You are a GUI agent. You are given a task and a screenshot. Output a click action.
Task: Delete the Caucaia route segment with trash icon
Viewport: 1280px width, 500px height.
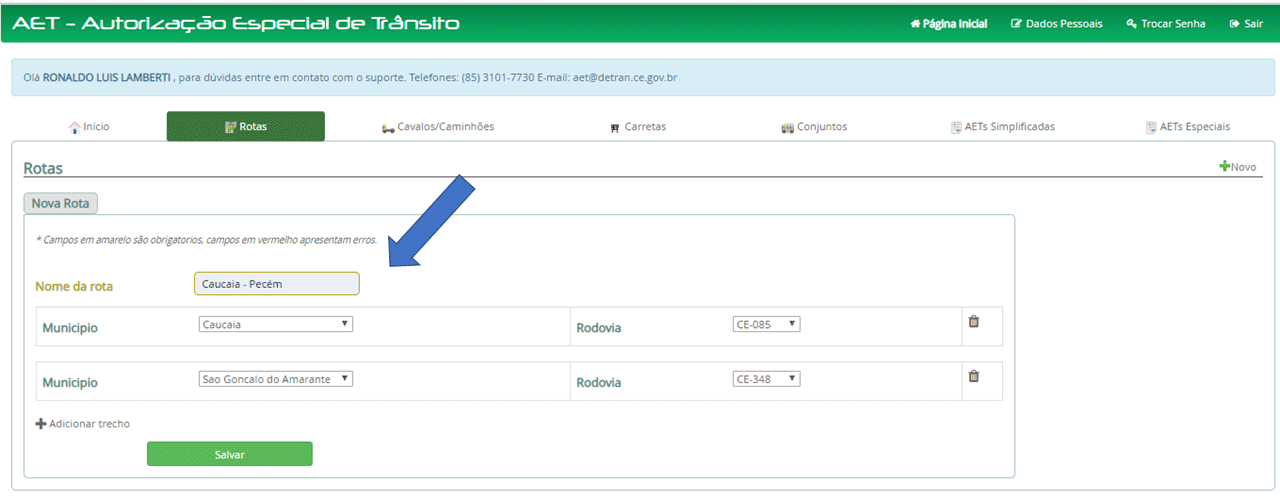[x=973, y=322]
